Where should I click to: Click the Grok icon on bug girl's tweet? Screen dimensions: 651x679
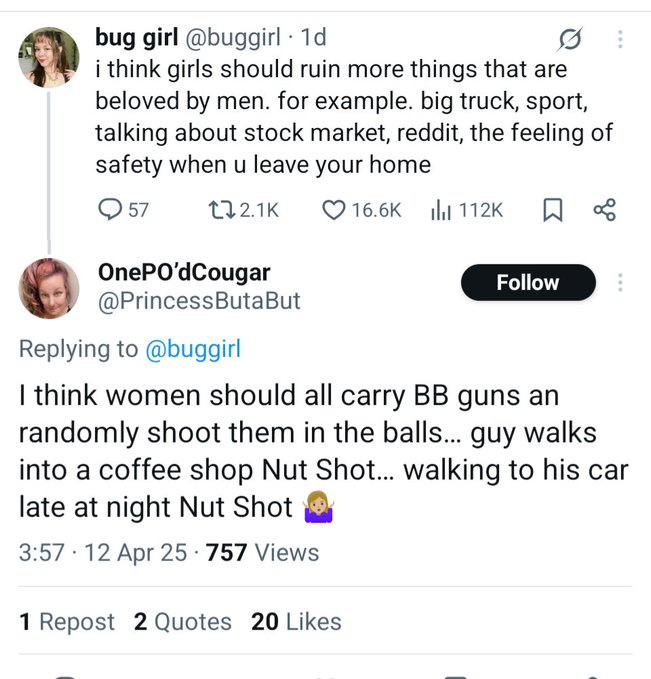(570, 40)
